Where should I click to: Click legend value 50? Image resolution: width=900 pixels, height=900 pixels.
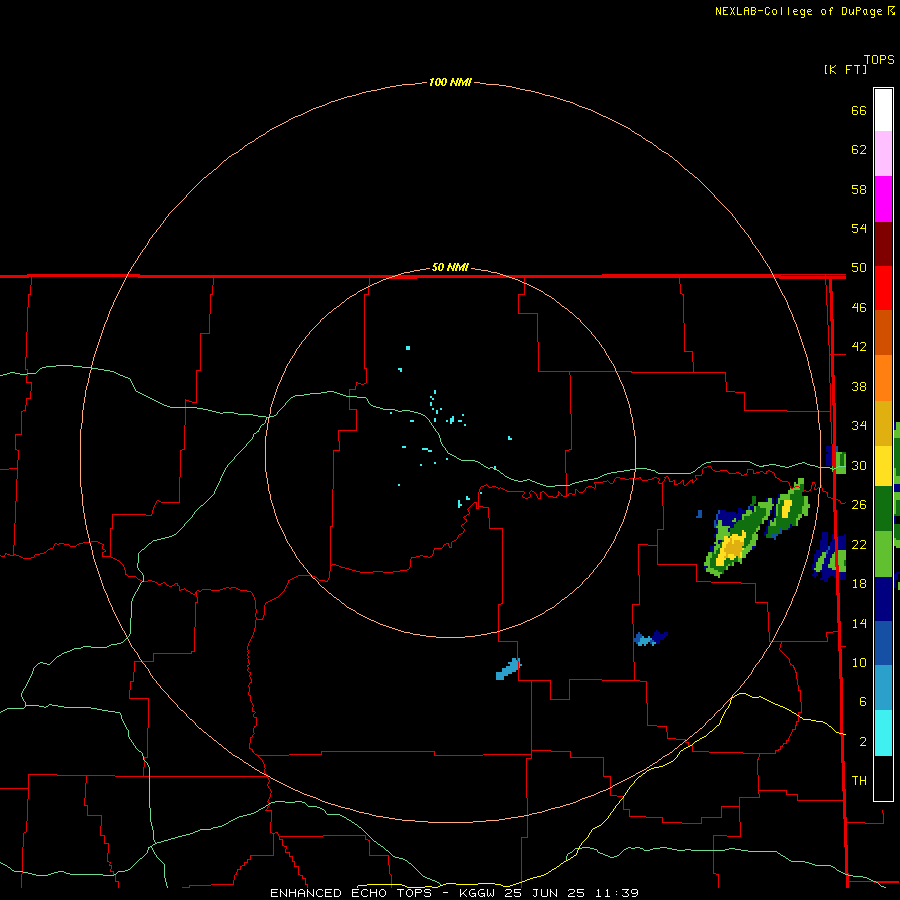[859, 268]
